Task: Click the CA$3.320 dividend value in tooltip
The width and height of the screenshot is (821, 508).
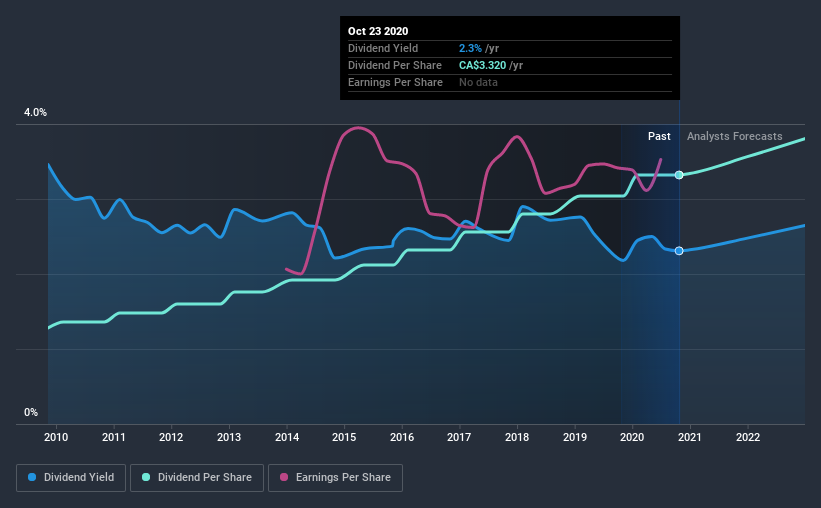Action: [483, 65]
